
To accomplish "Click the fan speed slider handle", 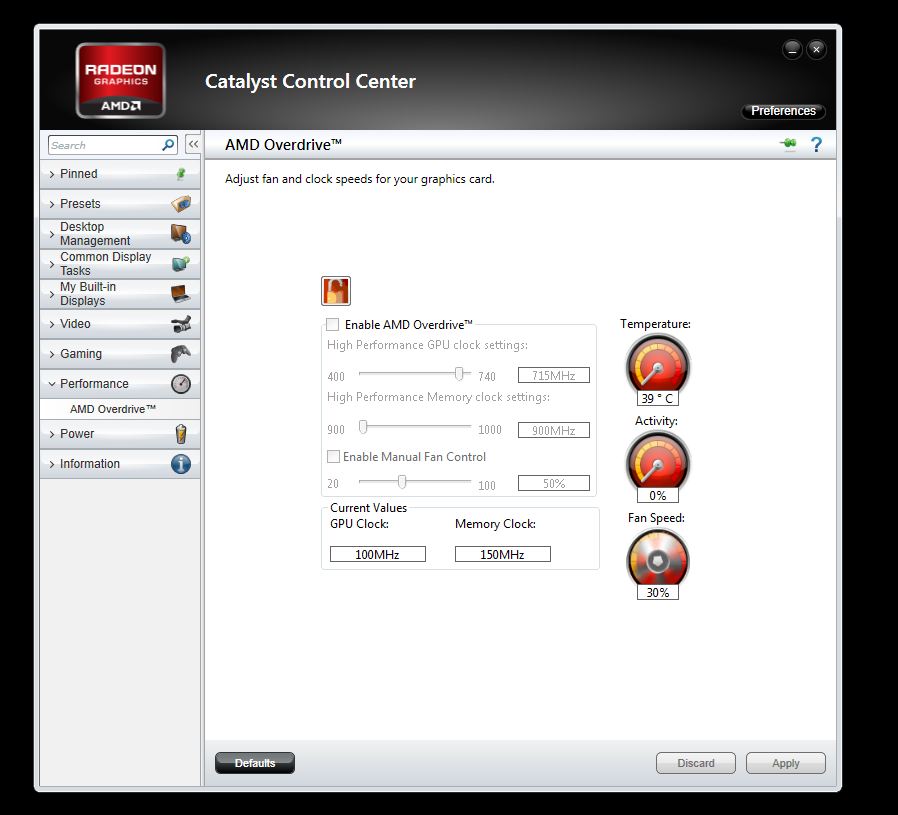I will [x=402, y=482].
